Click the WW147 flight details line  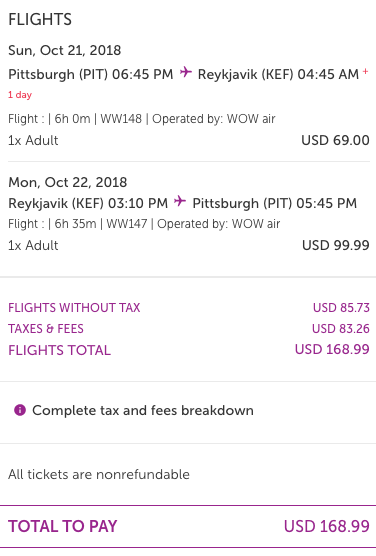[x=144, y=224]
